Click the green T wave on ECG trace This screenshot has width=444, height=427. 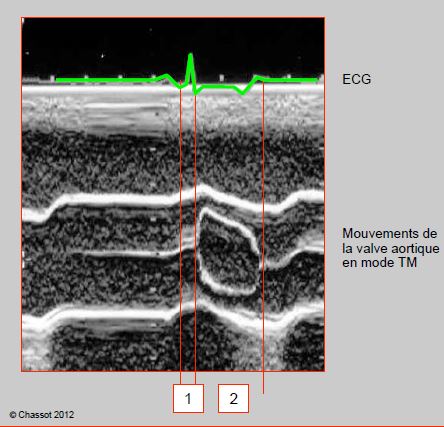pos(243,90)
